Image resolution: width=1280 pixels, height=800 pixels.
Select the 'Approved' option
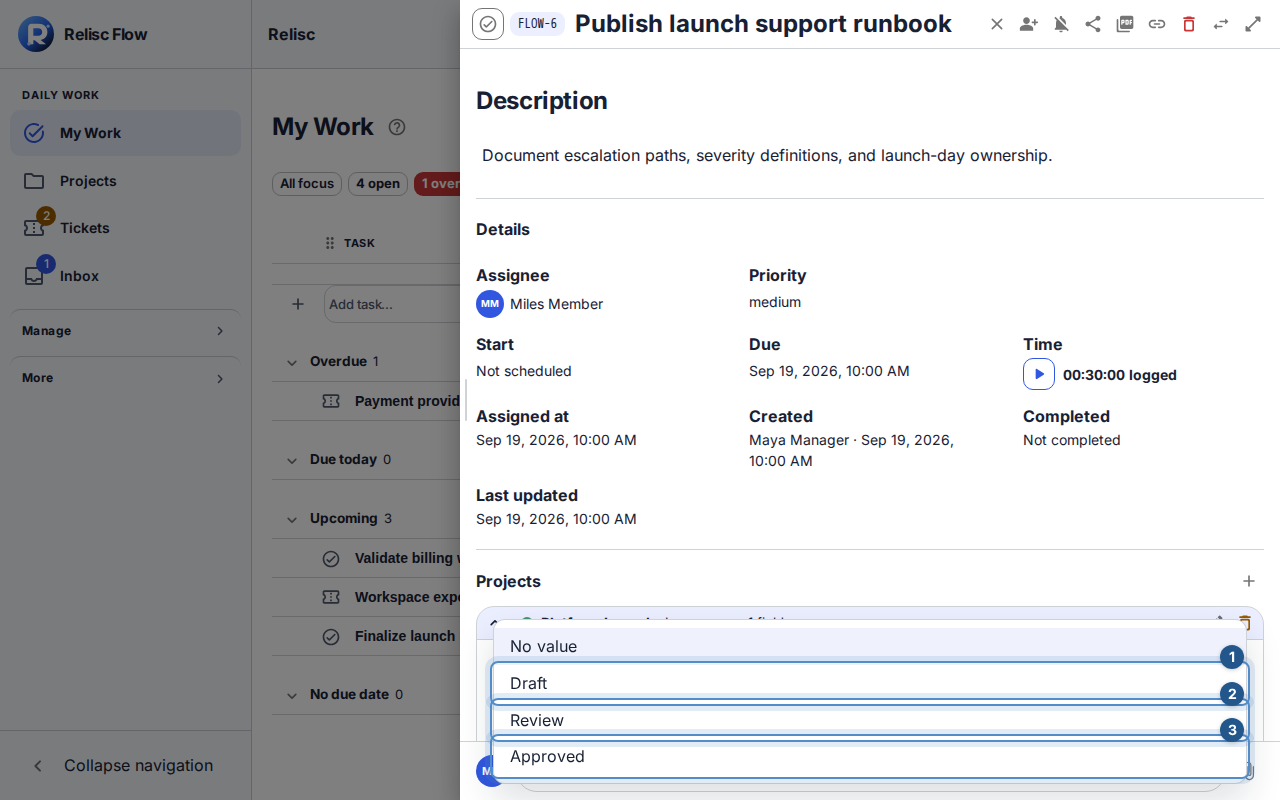870,757
